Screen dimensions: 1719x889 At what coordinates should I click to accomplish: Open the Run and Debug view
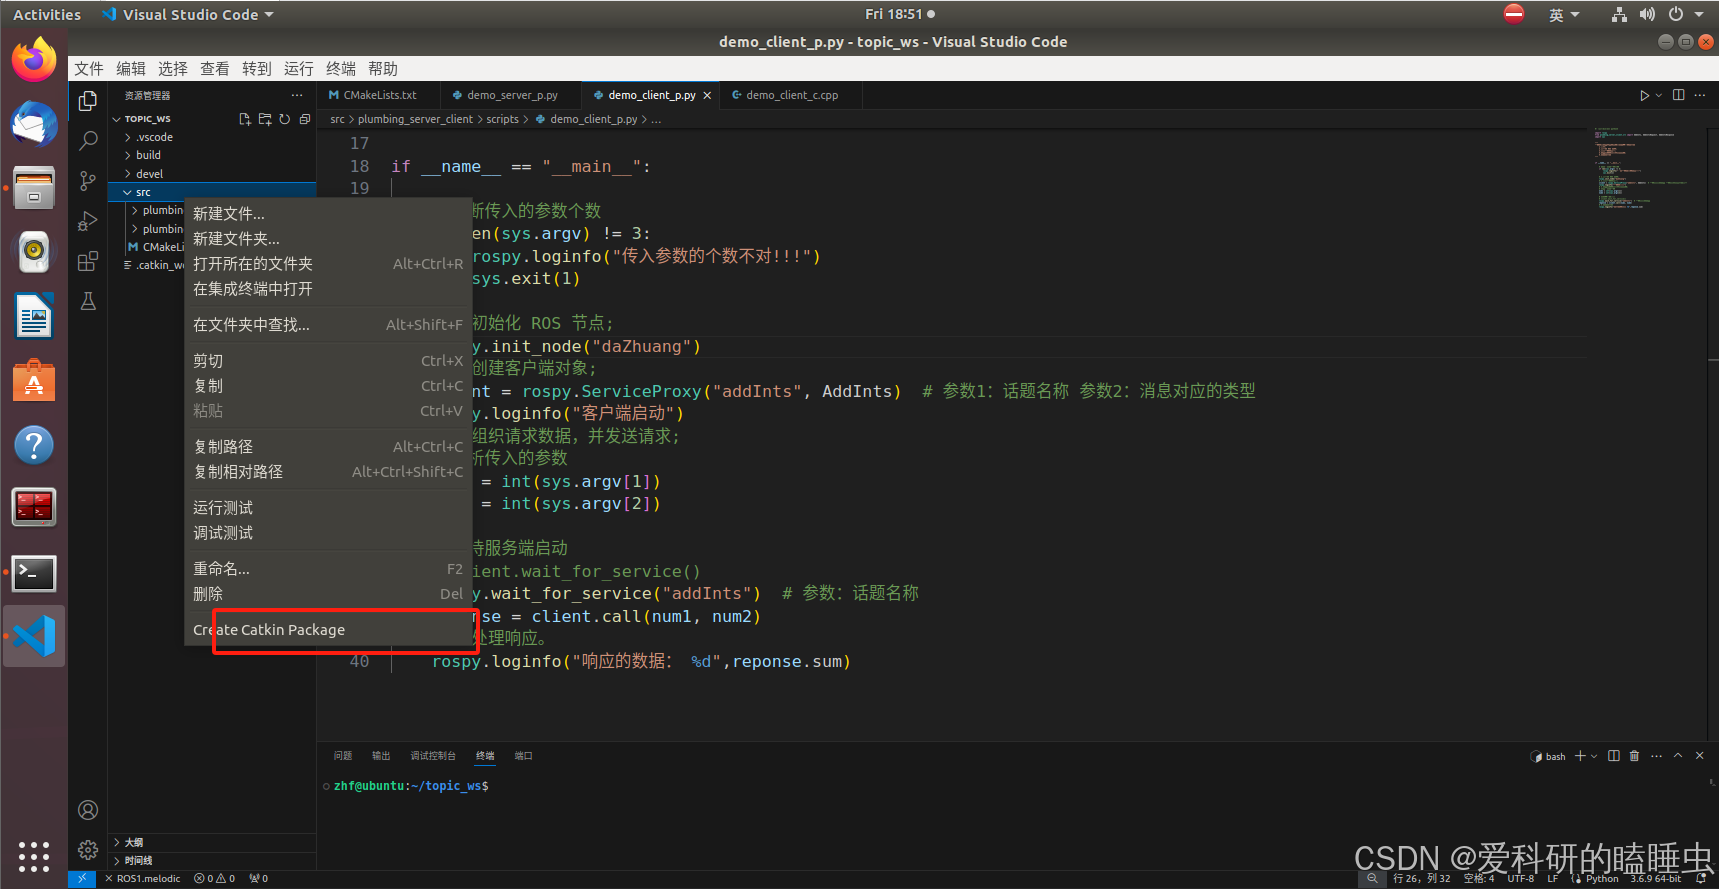point(88,221)
